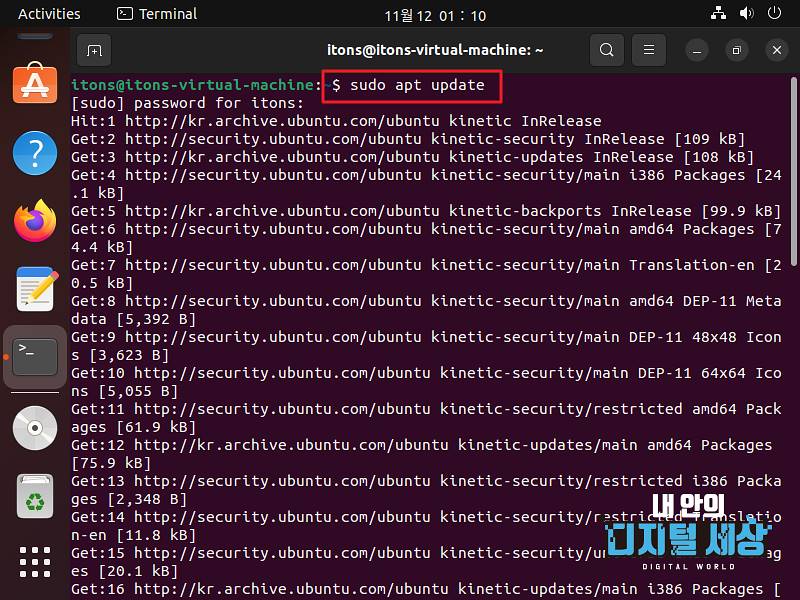Open the Terminal app menu in top bar
This screenshot has width=800, height=600.
(157, 14)
